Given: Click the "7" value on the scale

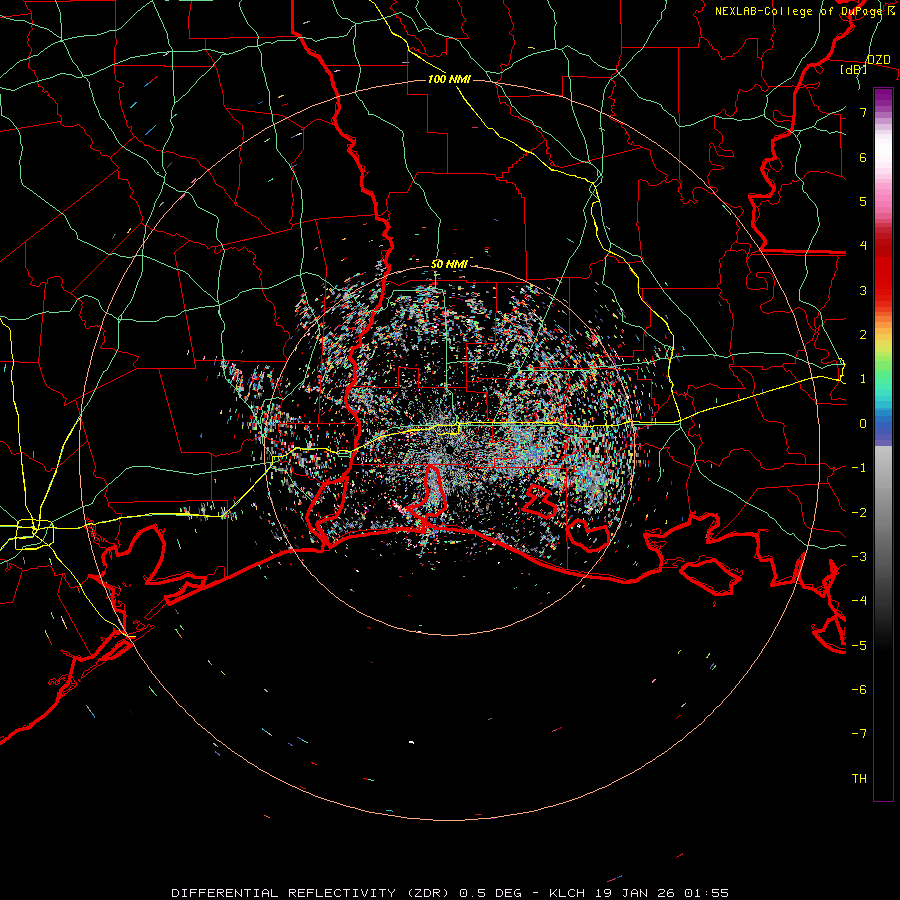Looking at the screenshot, I should pyautogui.click(x=863, y=112).
